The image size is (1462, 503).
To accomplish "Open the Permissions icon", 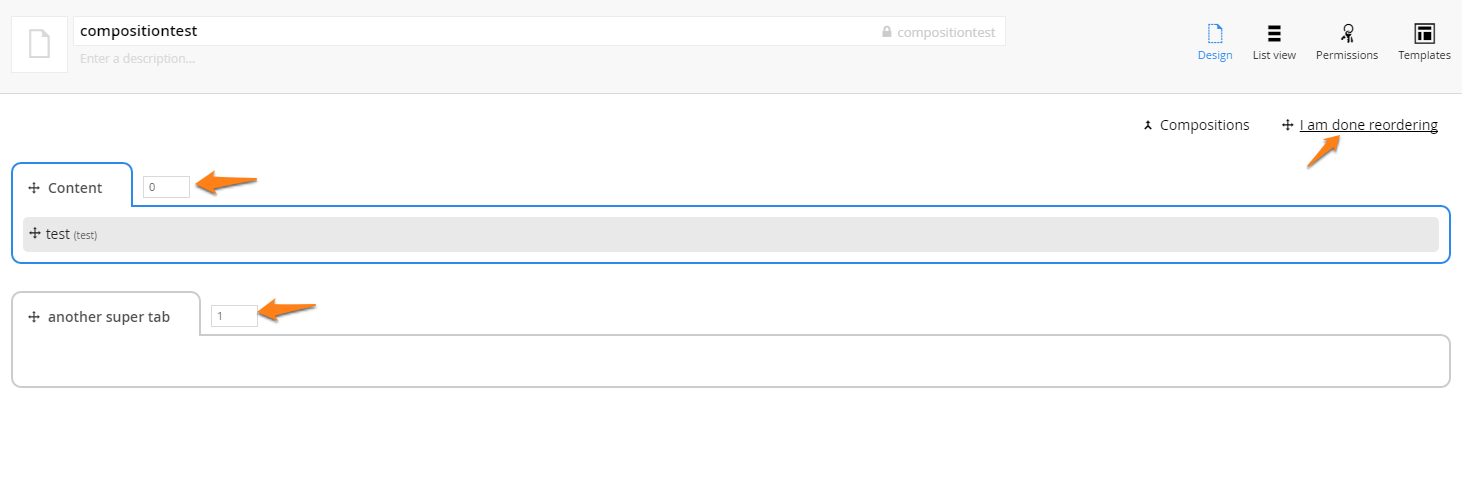I will pyautogui.click(x=1347, y=33).
